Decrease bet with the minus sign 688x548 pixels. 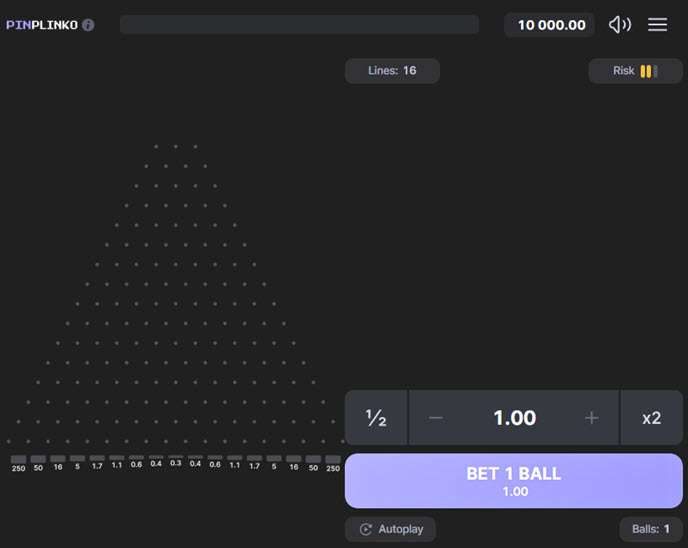[x=436, y=418]
